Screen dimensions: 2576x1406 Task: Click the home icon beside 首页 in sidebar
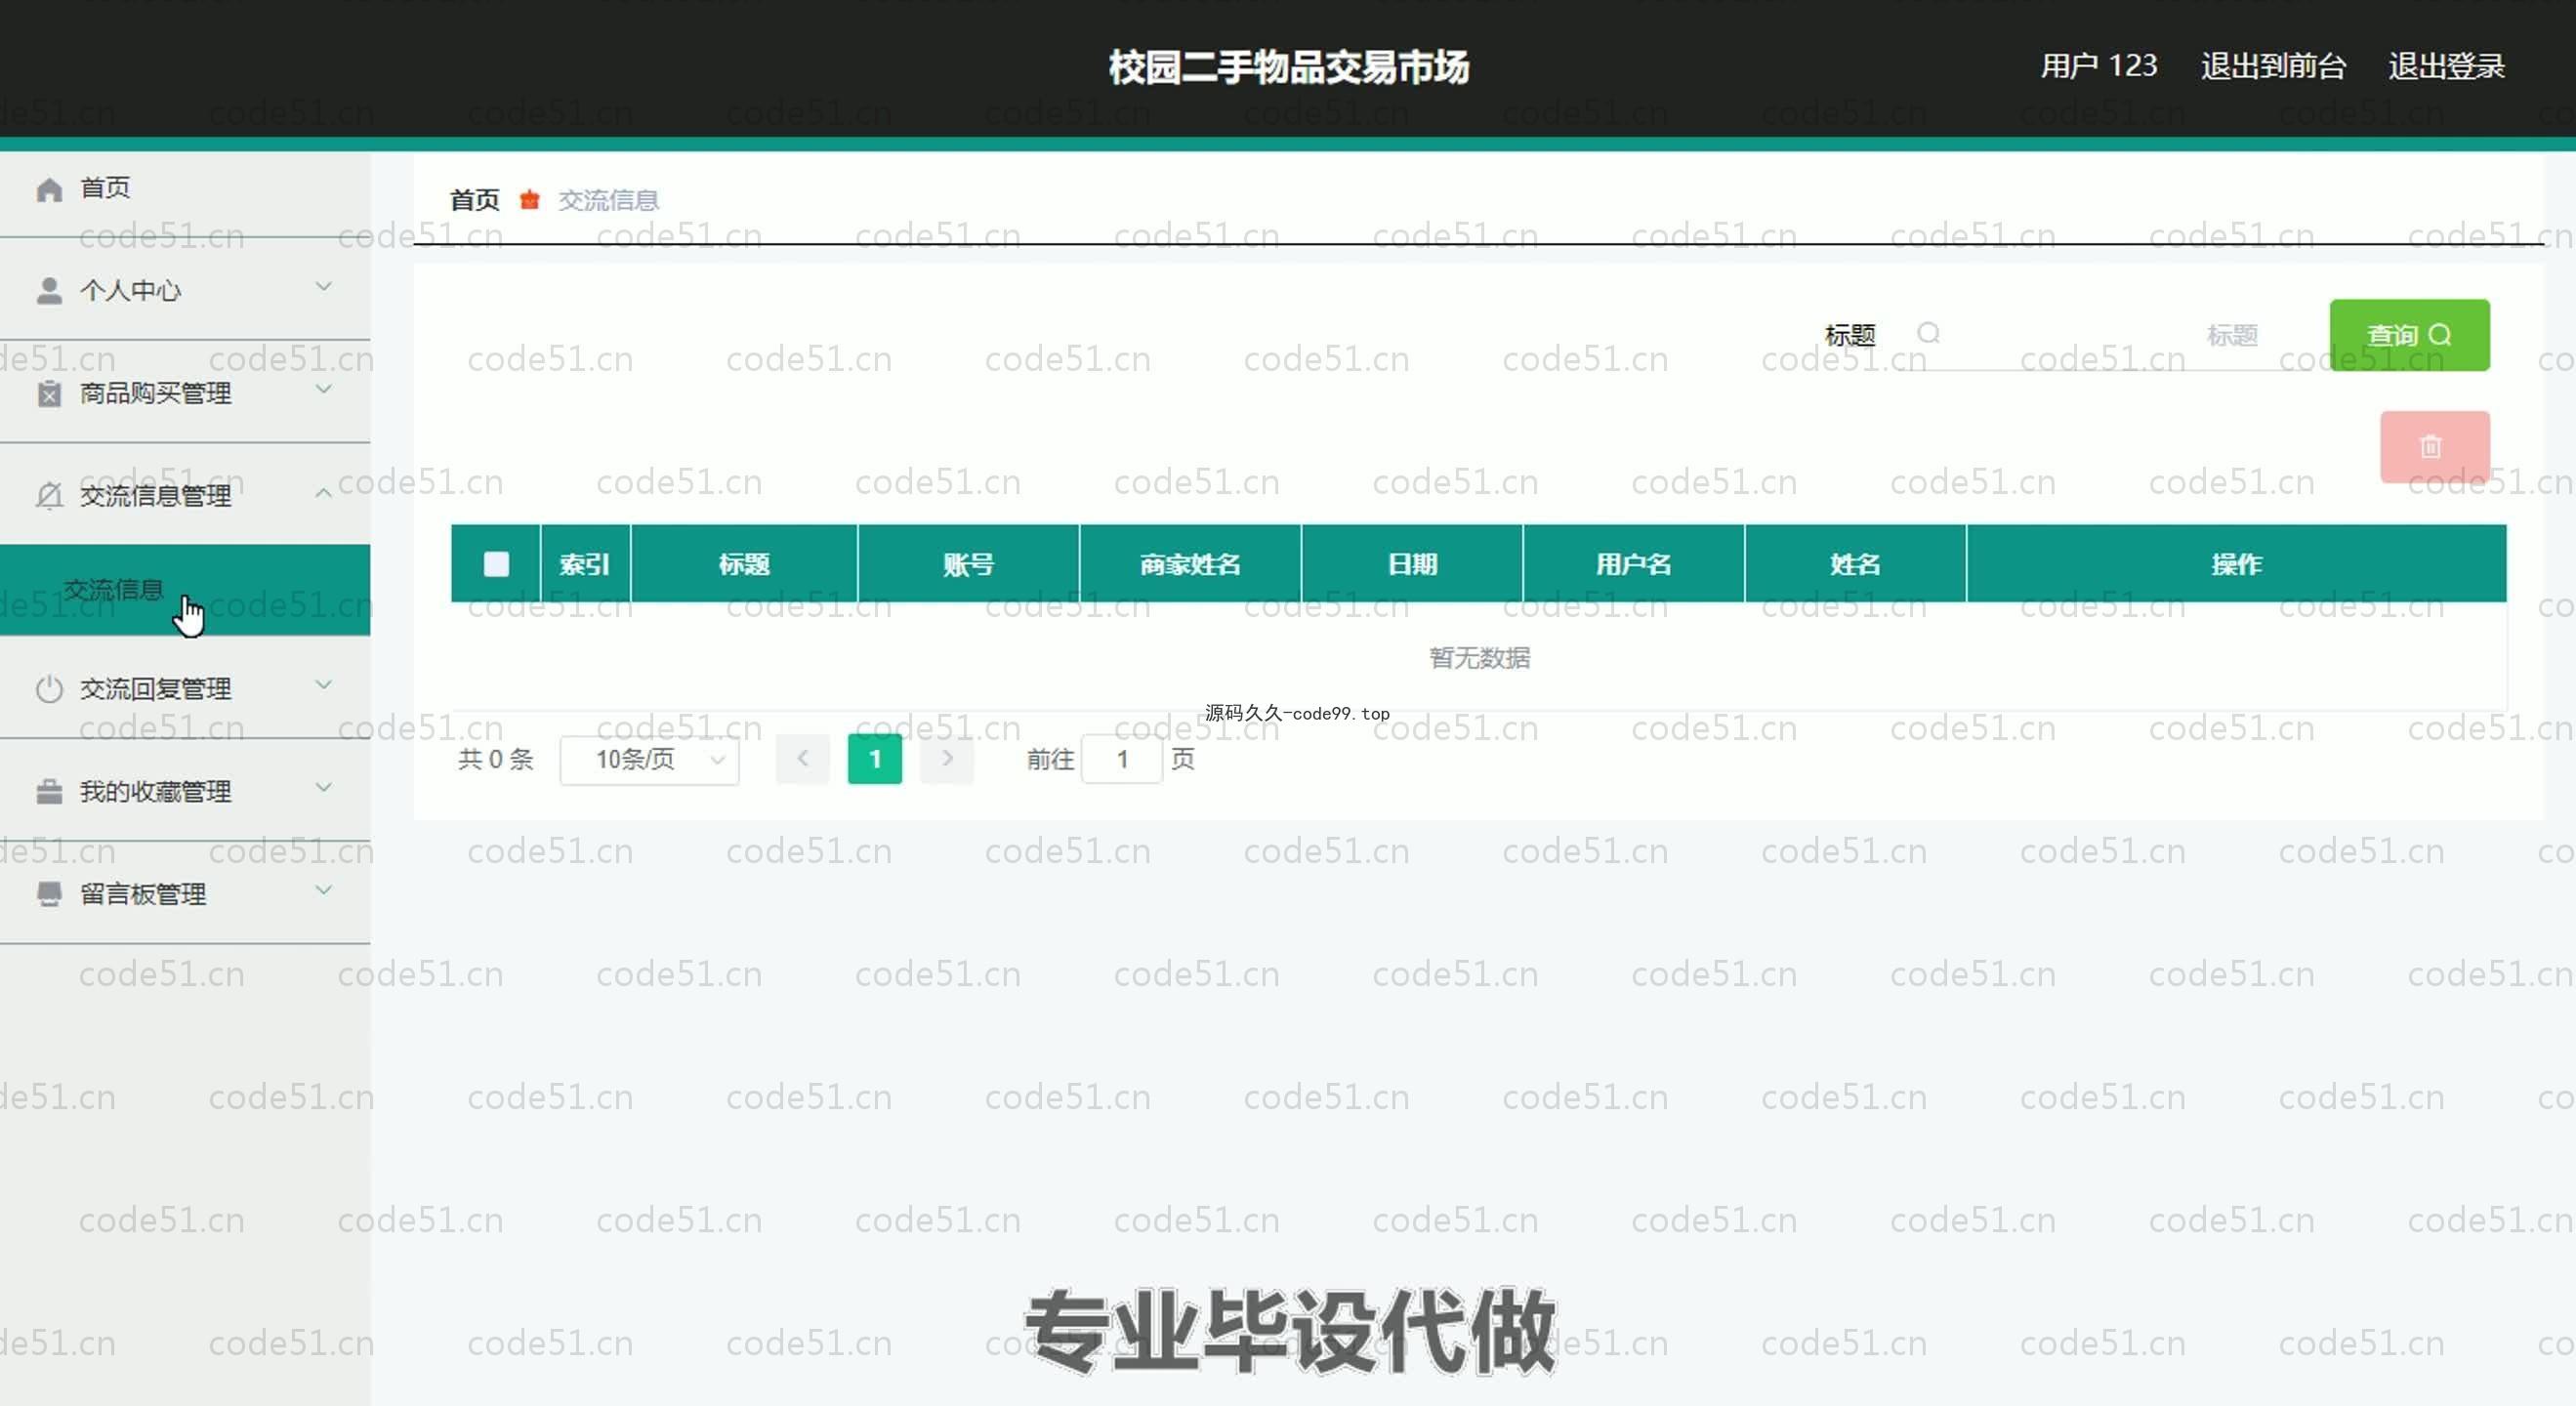click(49, 189)
